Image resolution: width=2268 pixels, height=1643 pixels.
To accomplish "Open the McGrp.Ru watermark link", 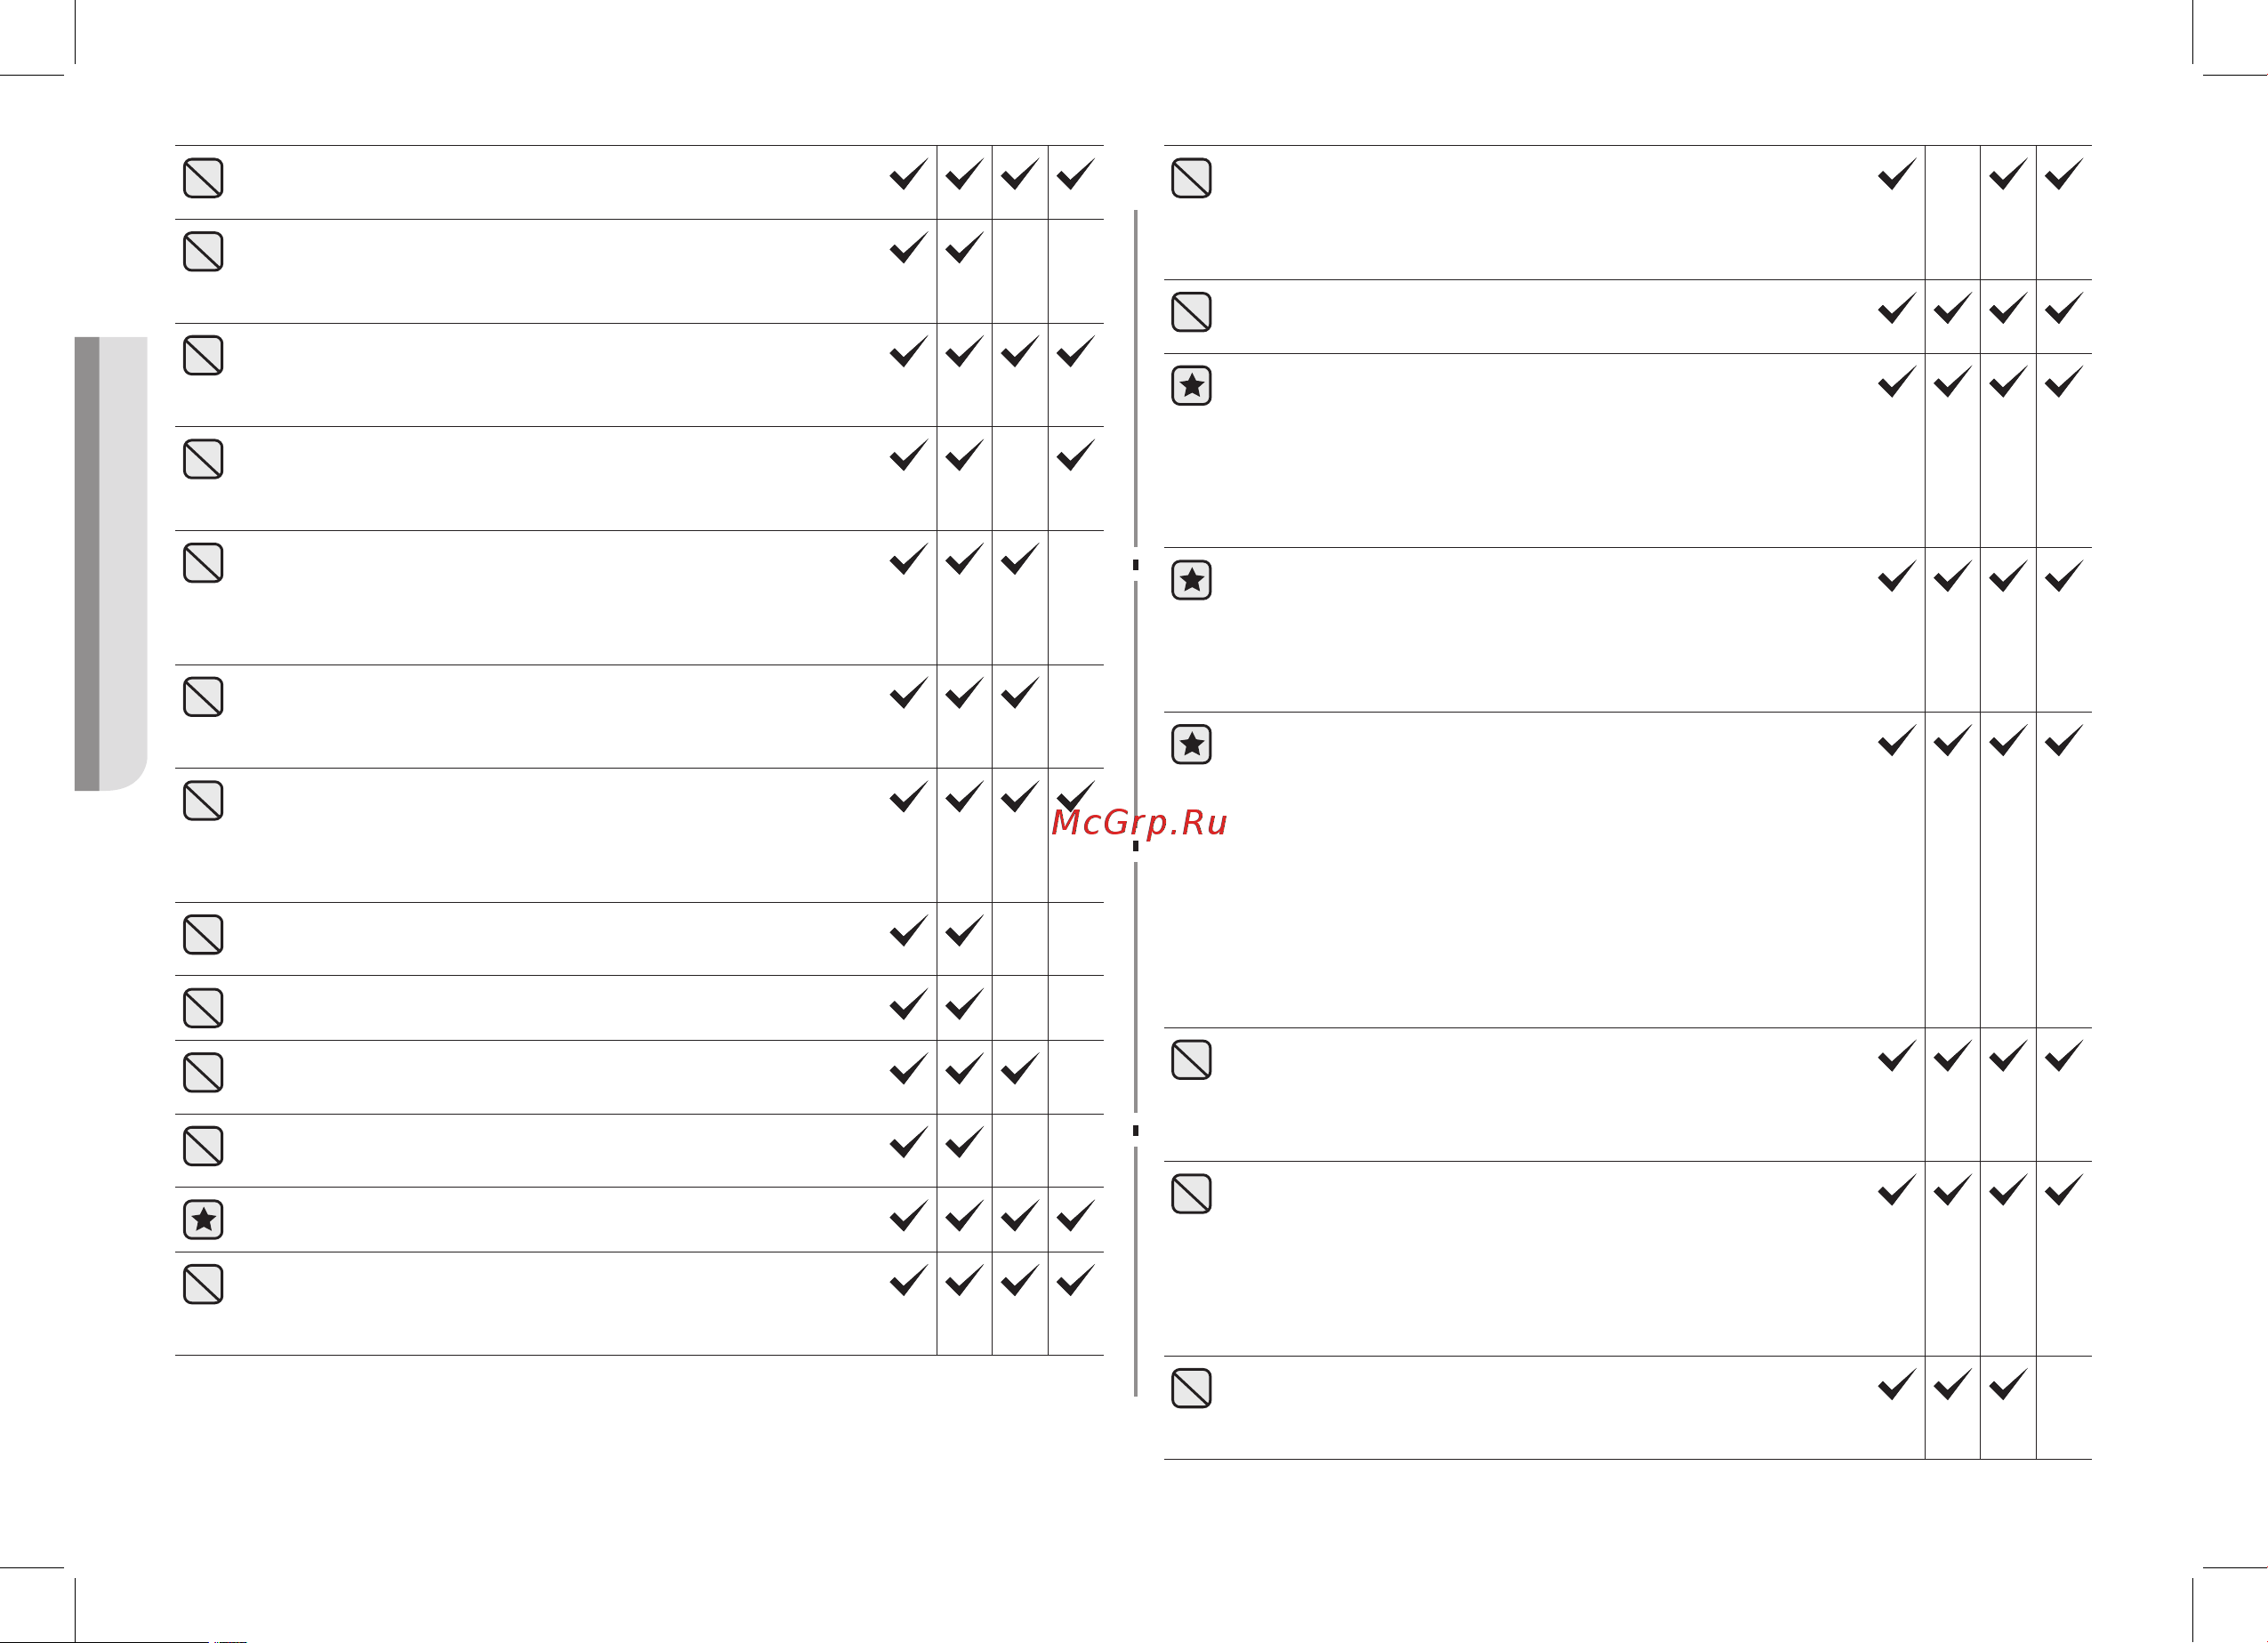I will coord(1139,822).
